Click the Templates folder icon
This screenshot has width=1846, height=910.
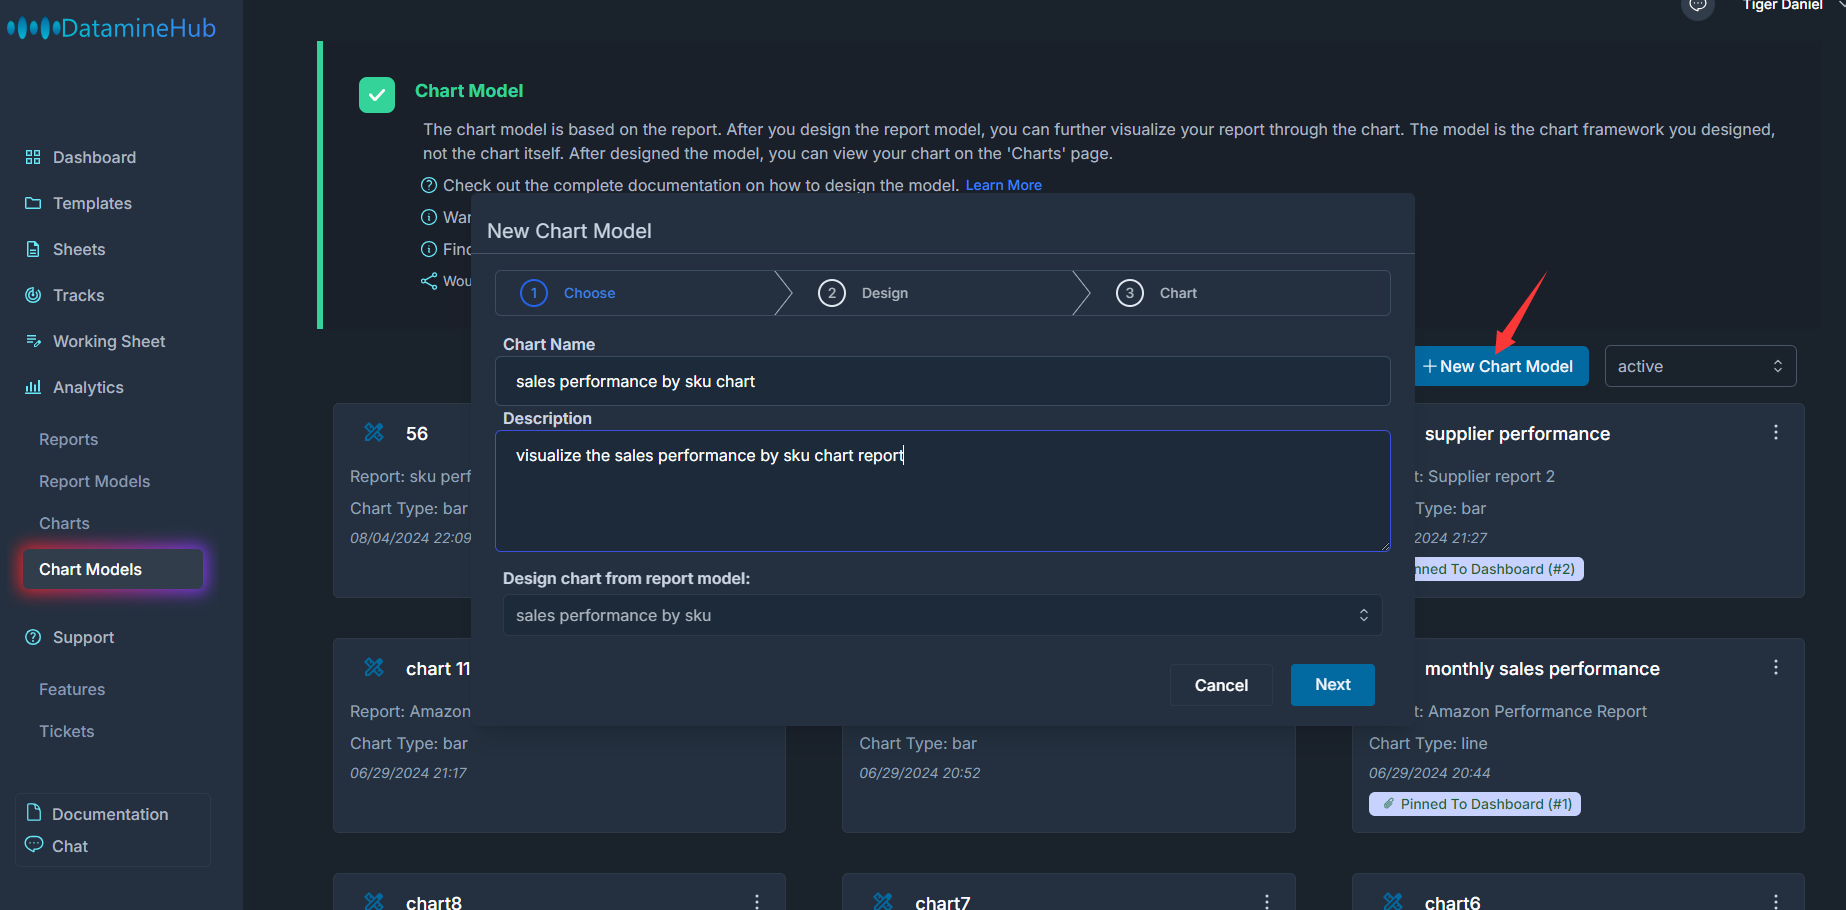point(33,203)
